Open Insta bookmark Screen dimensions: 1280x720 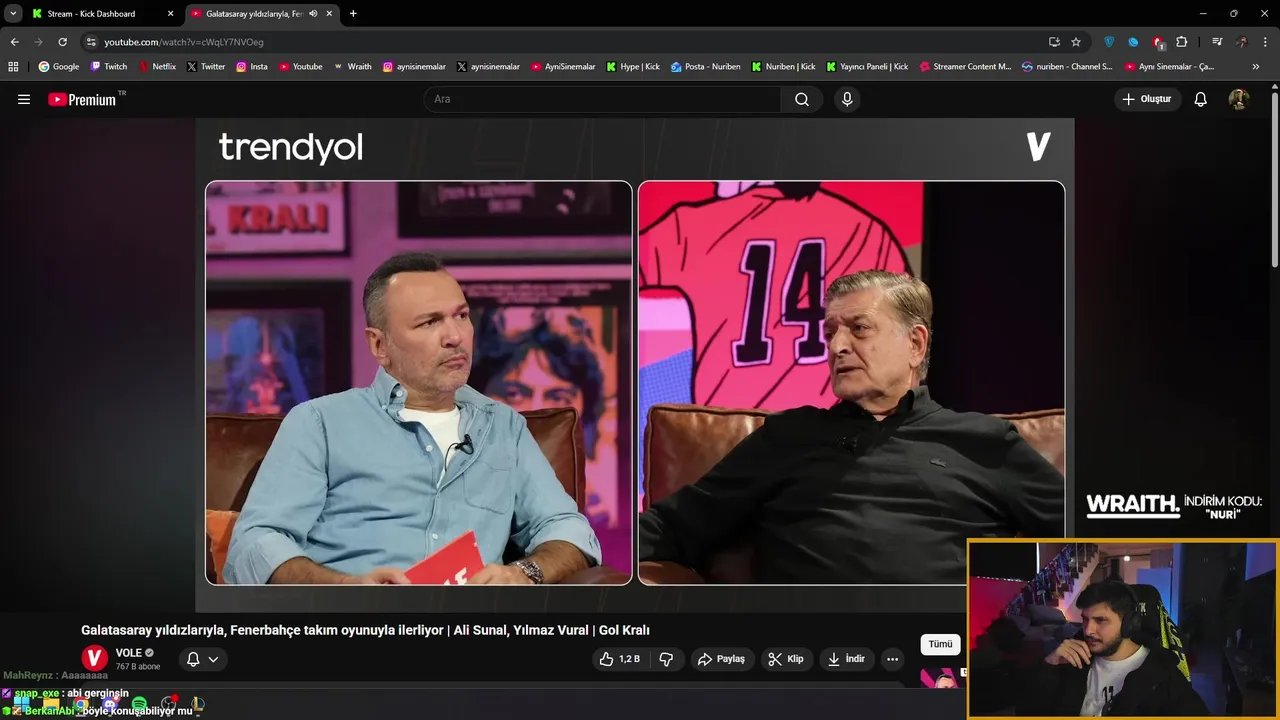click(x=252, y=67)
